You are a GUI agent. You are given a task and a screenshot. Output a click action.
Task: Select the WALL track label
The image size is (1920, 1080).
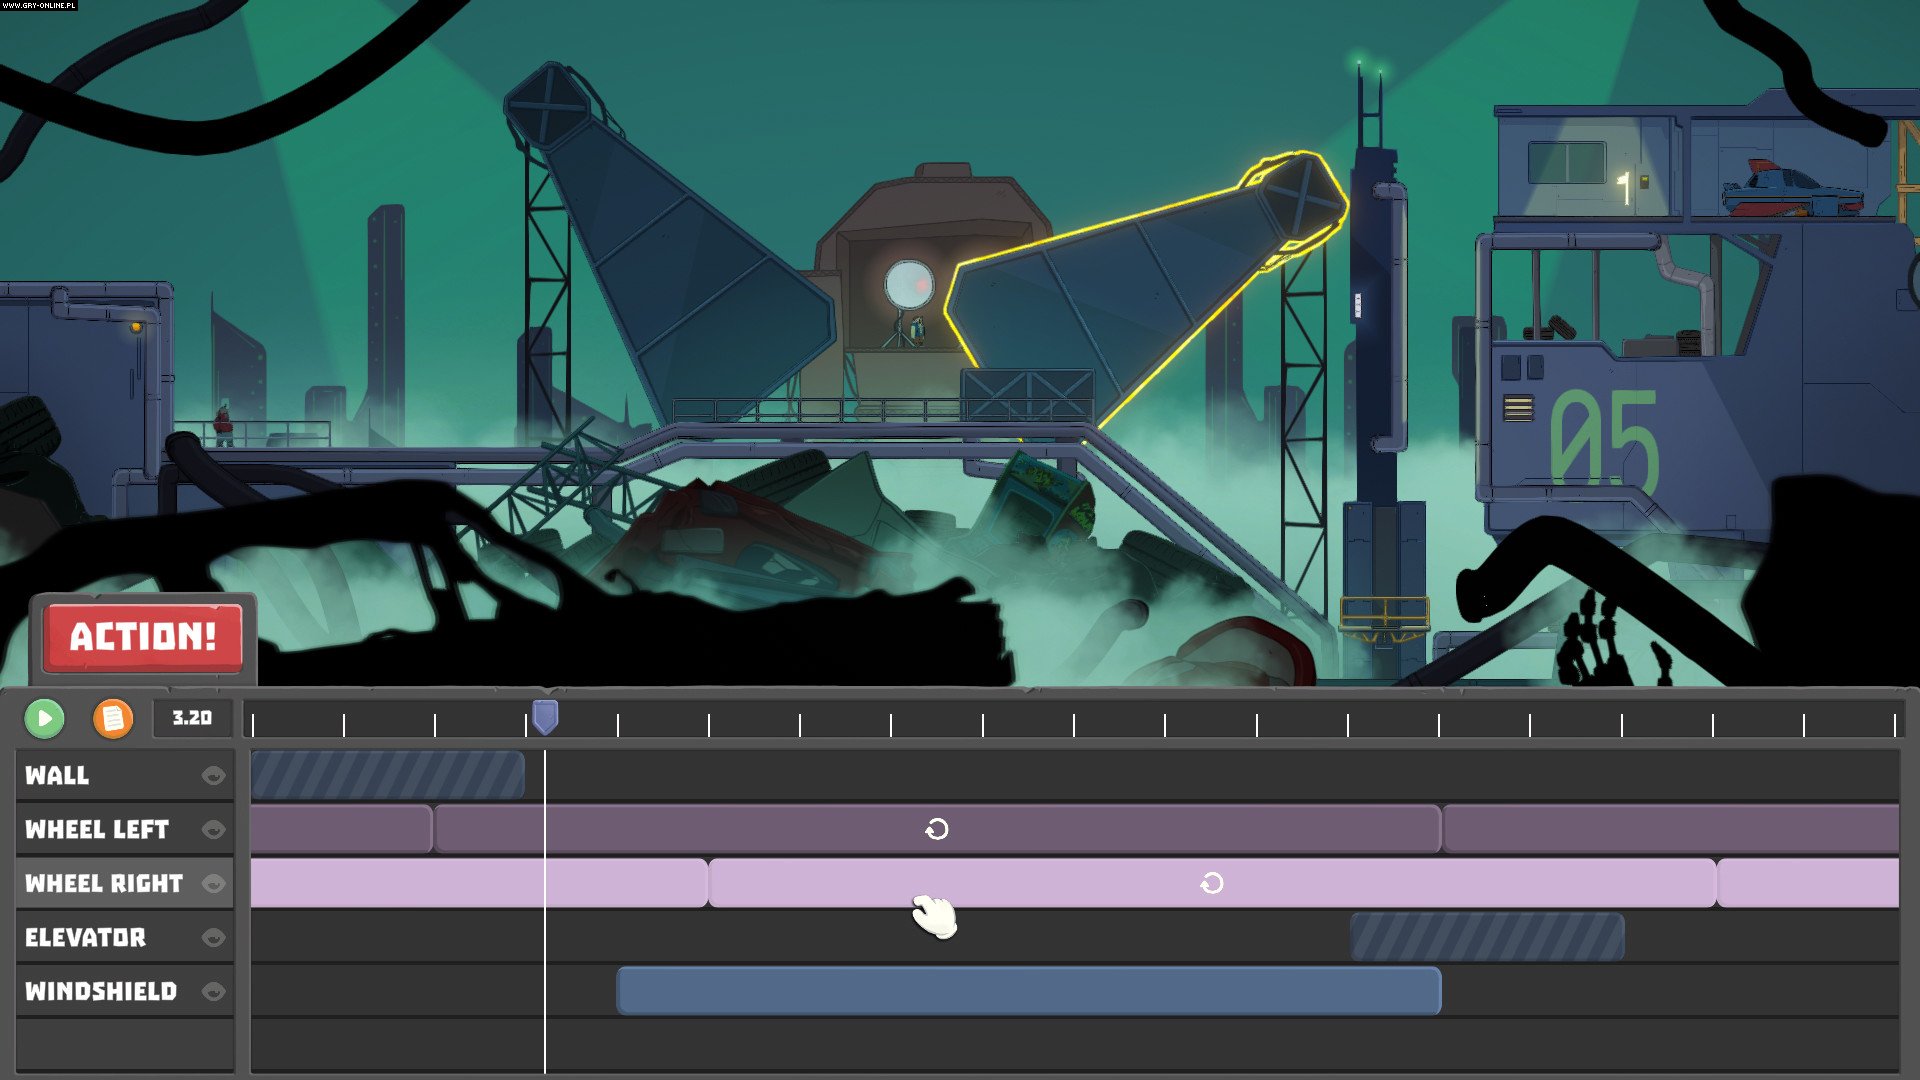click(60, 775)
